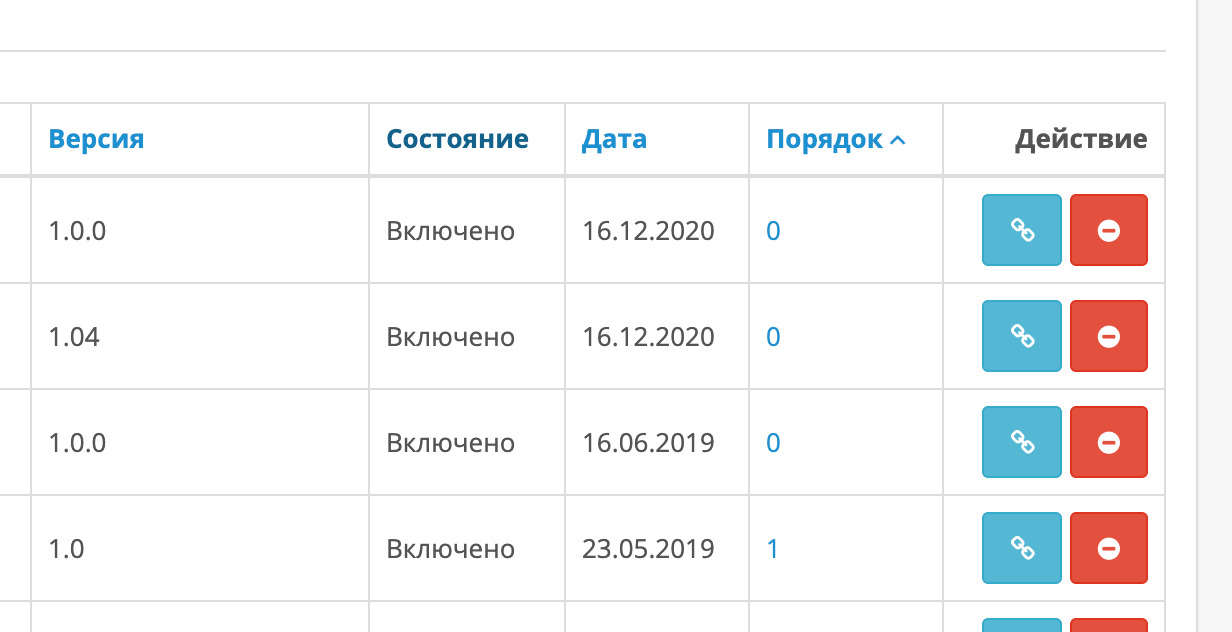Disable first 1.0.0 entry with red button
1232x632 pixels.
[1109, 230]
